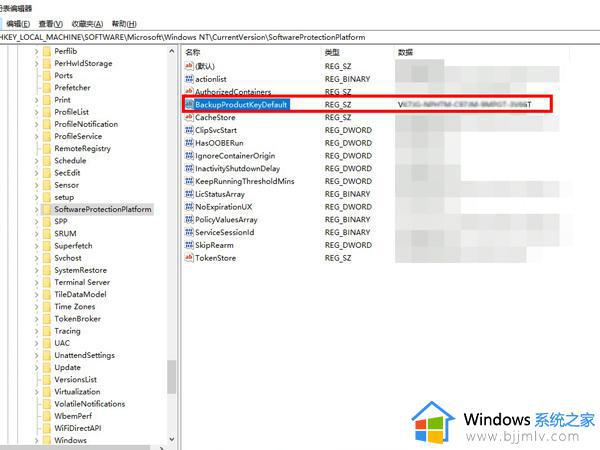Click the SkipRearm DWORD icon
600x450 pixels.
click(x=189, y=245)
